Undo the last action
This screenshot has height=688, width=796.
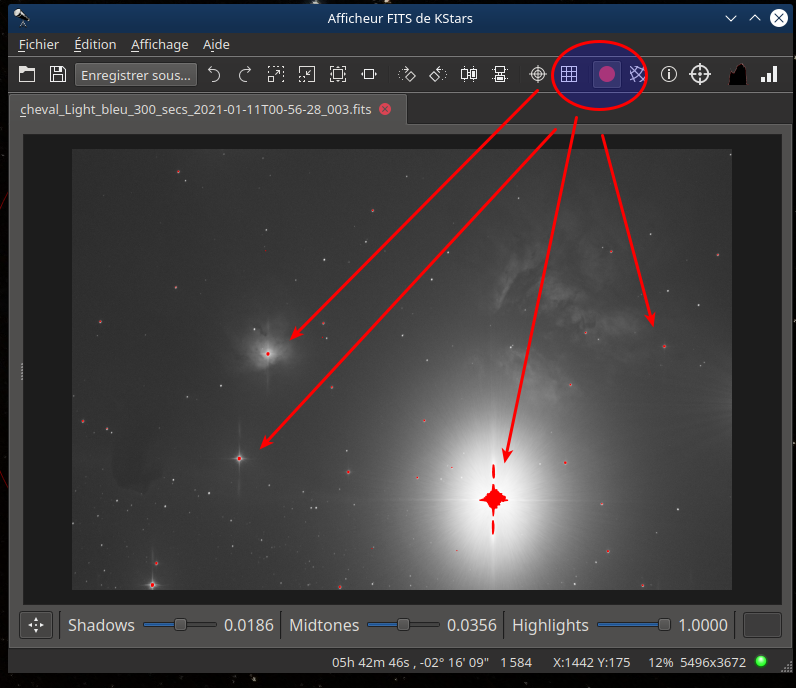pos(214,75)
